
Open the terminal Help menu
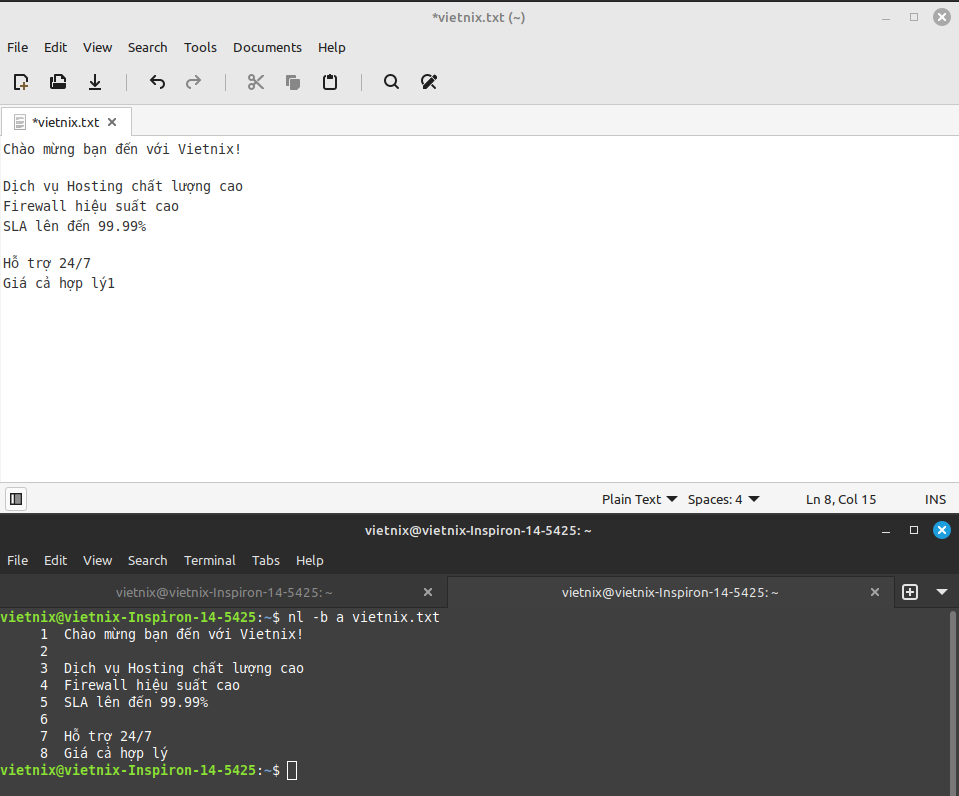pyautogui.click(x=309, y=560)
